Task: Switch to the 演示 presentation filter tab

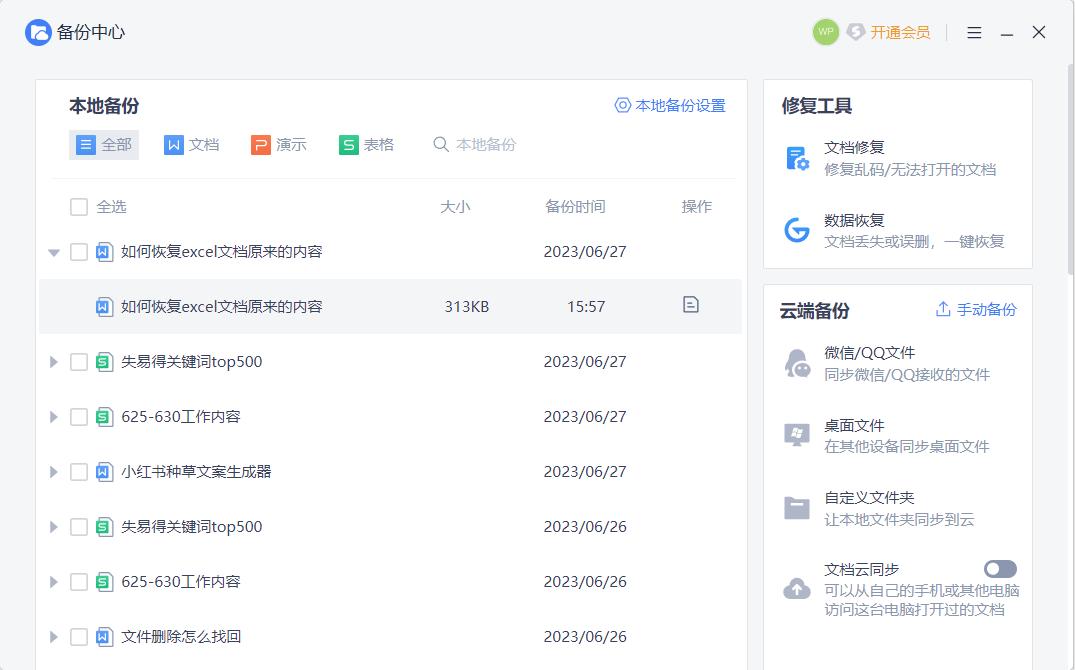Action: pyautogui.click(x=279, y=144)
